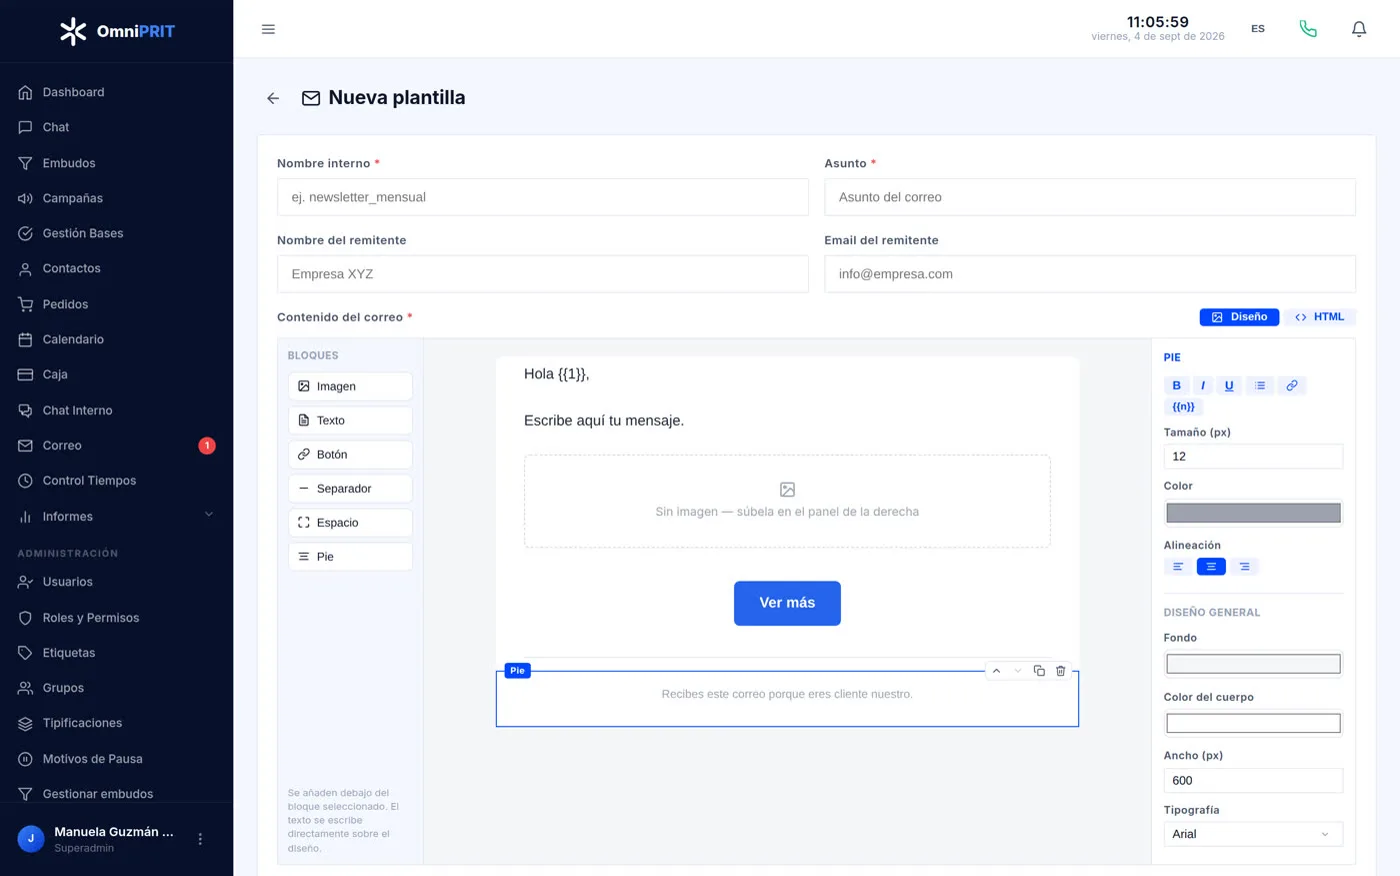Open Roles y Permisos
1400x876 pixels.
pos(116,618)
